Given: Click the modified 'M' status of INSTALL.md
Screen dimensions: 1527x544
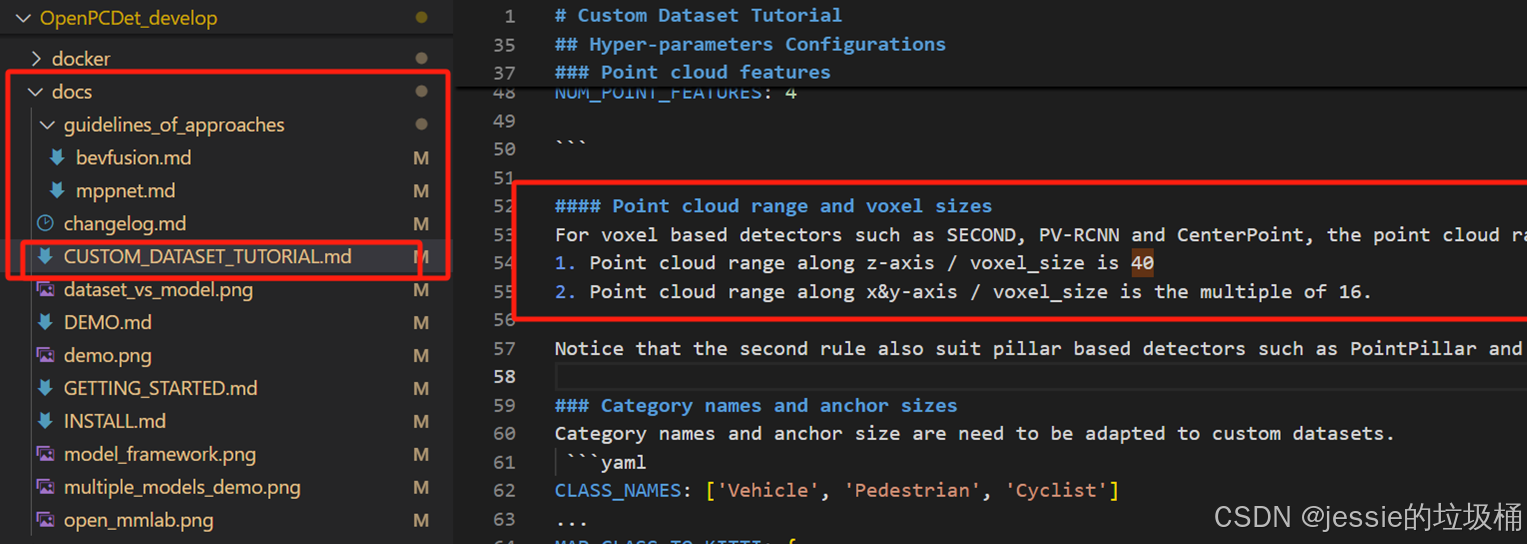Looking at the screenshot, I should pyautogui.click(x=421, y=421).
